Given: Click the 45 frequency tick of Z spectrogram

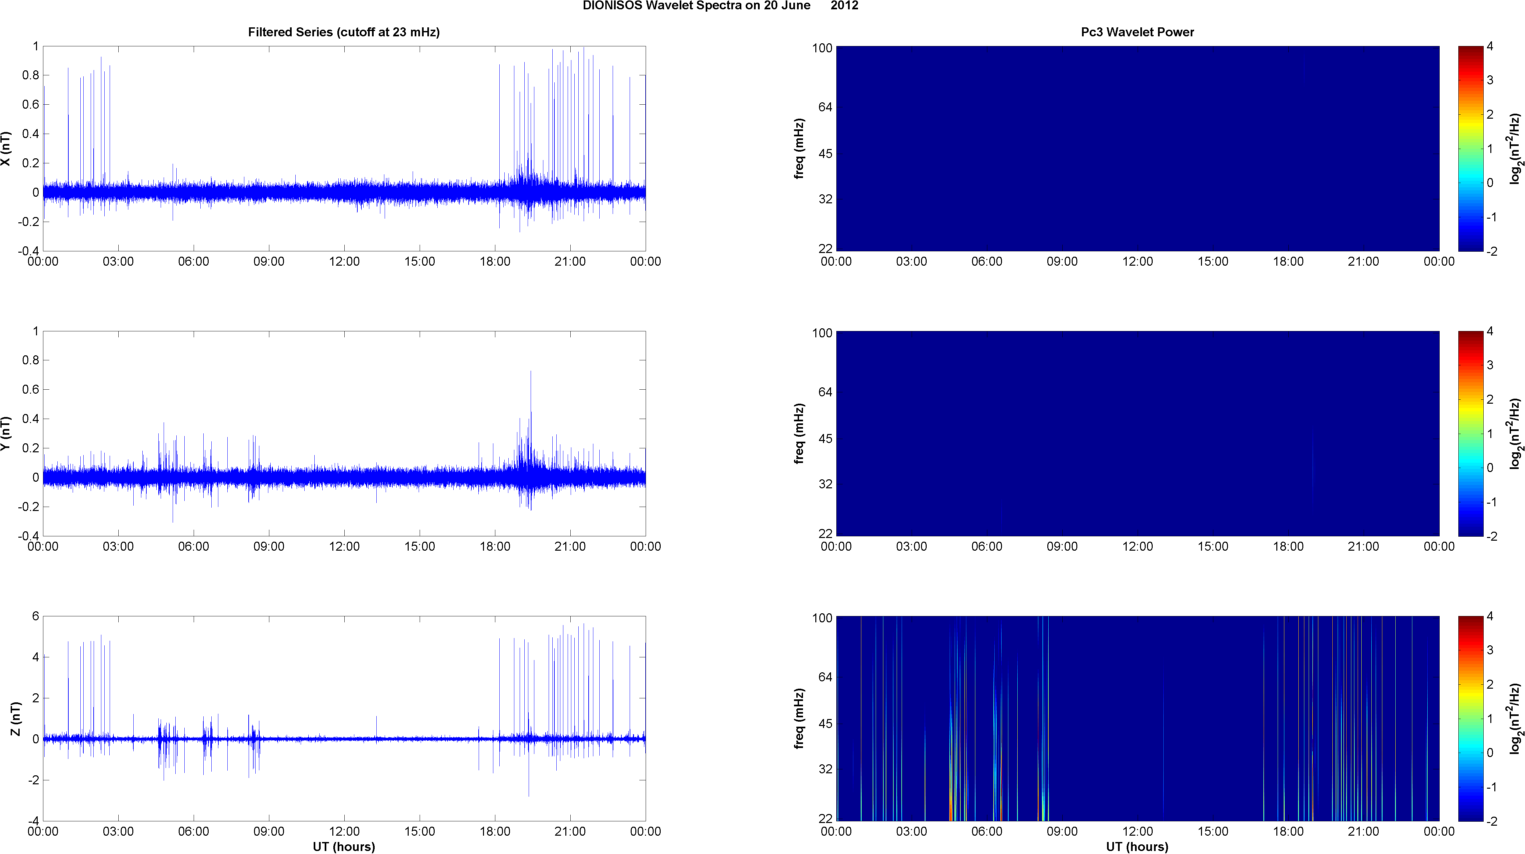Looking at the screenshot, I should (825, 724).
